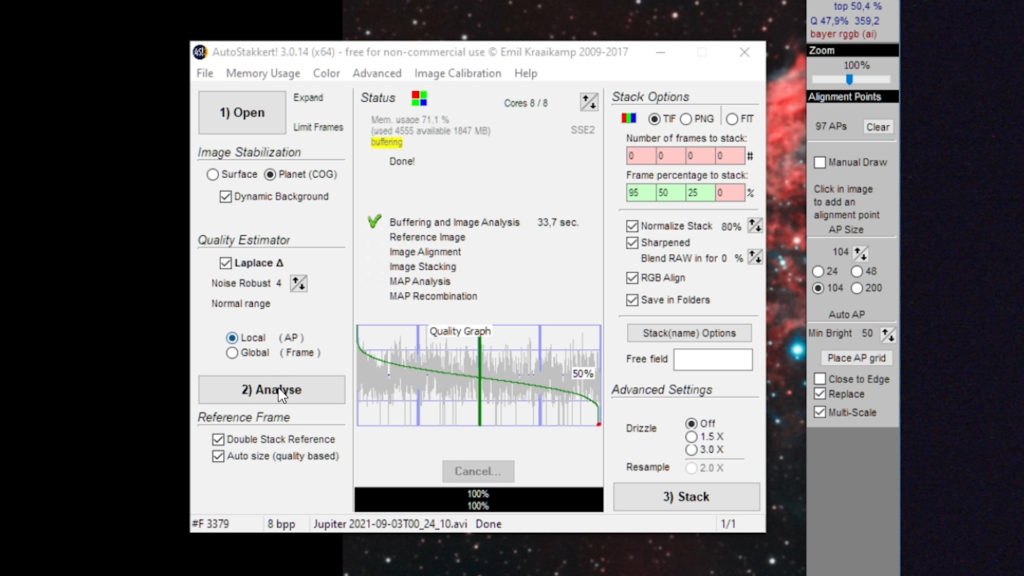Click the Cancel button
1024x576 pixels.
point(478,471)
